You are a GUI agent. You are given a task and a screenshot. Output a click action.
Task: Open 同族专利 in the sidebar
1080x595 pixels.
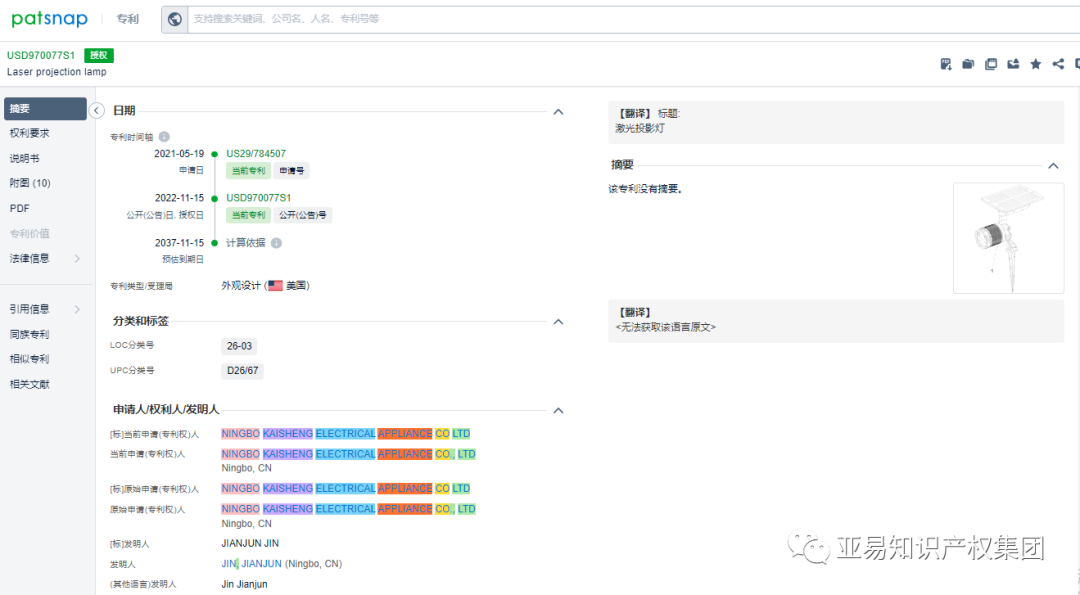click(30, 334)
